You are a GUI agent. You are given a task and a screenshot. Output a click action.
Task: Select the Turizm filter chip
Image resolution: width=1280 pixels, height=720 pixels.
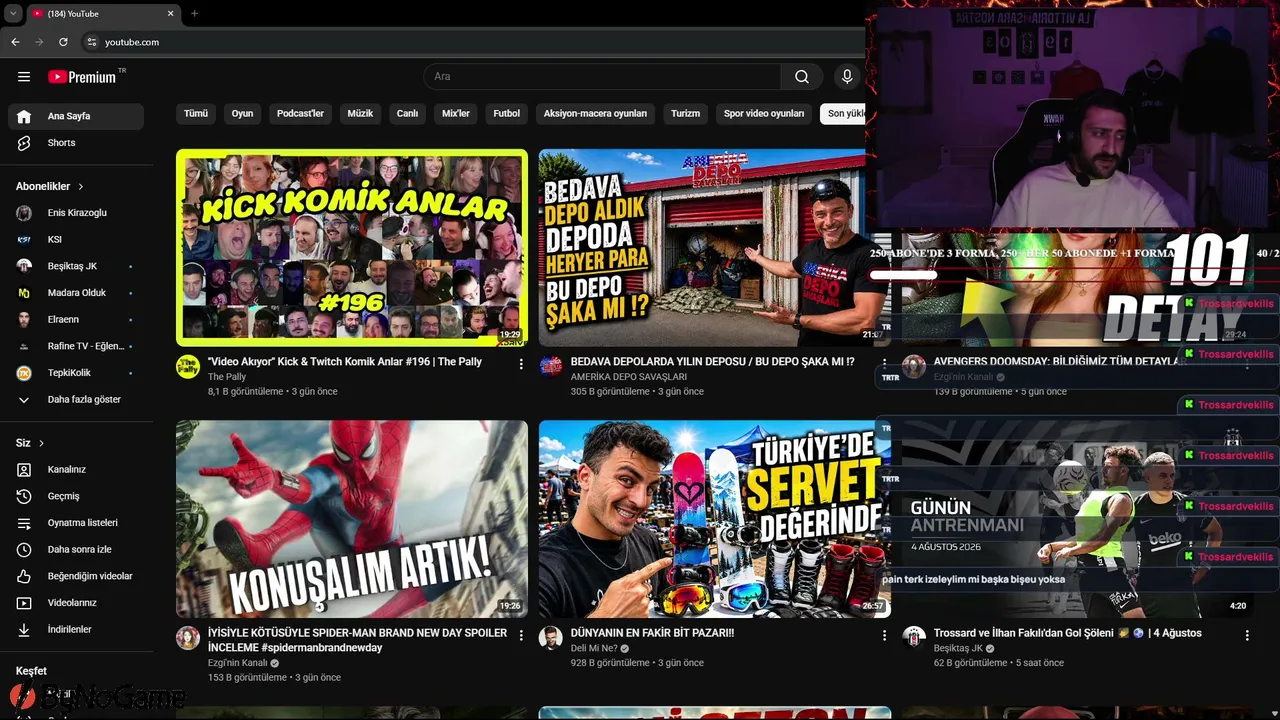pos(685,114)
